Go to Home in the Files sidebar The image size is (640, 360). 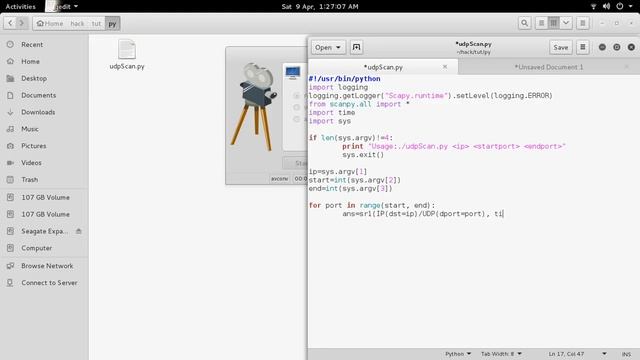[x=30, y=61]
